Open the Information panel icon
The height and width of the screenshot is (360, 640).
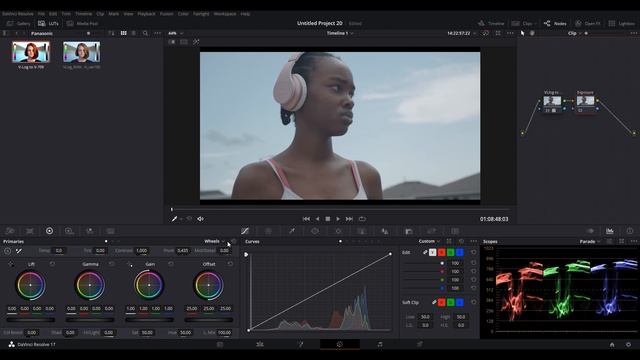click(630, 231)
